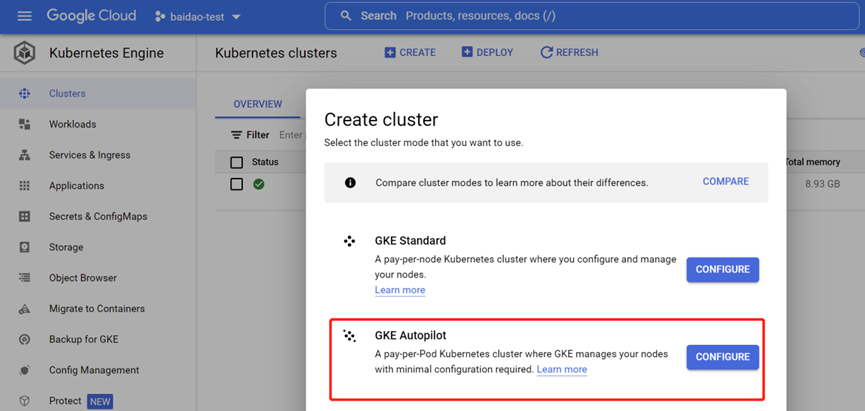
Task: Check the cluster row checkbox
Action: click(237, 184)
